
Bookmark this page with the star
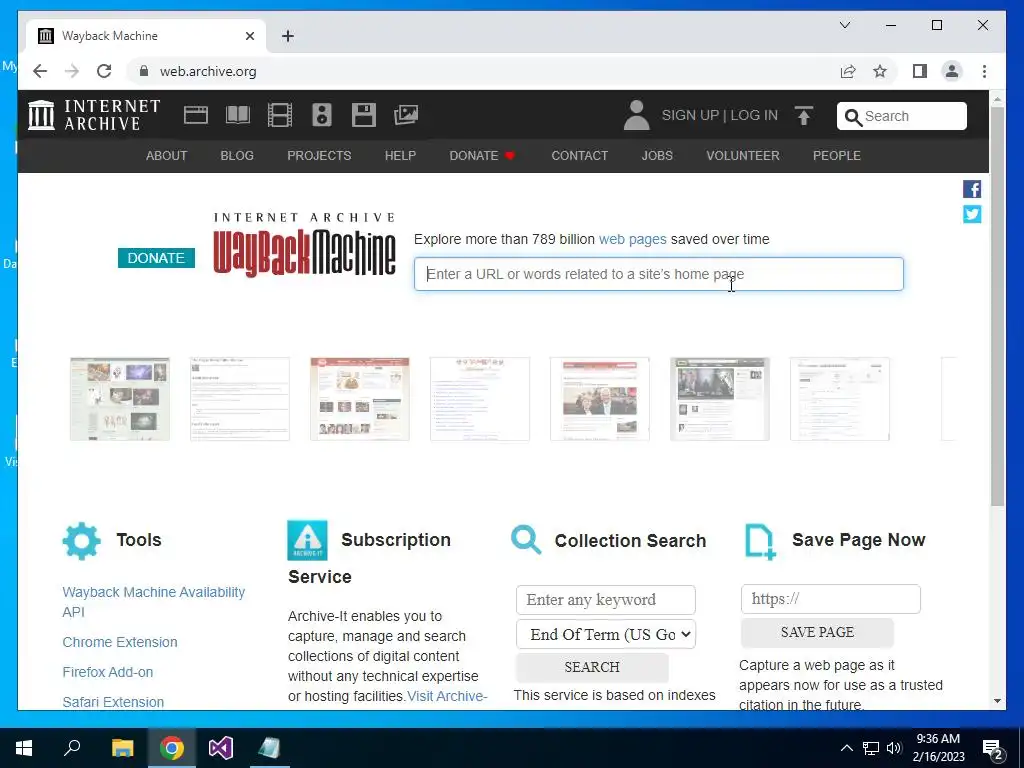[x=880, y=71]
